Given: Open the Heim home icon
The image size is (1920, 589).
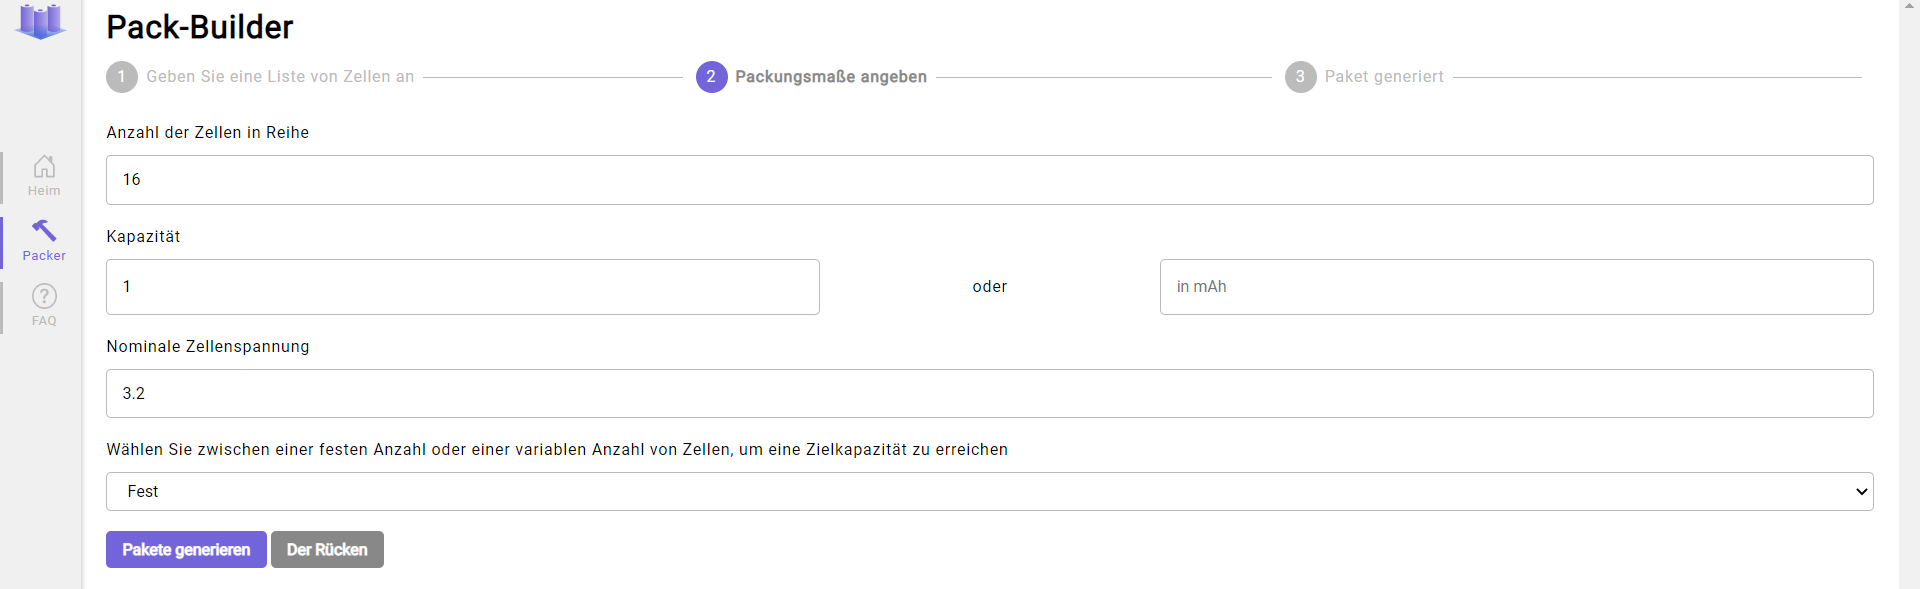Looking at the screenshot, I should click(44, 166).
